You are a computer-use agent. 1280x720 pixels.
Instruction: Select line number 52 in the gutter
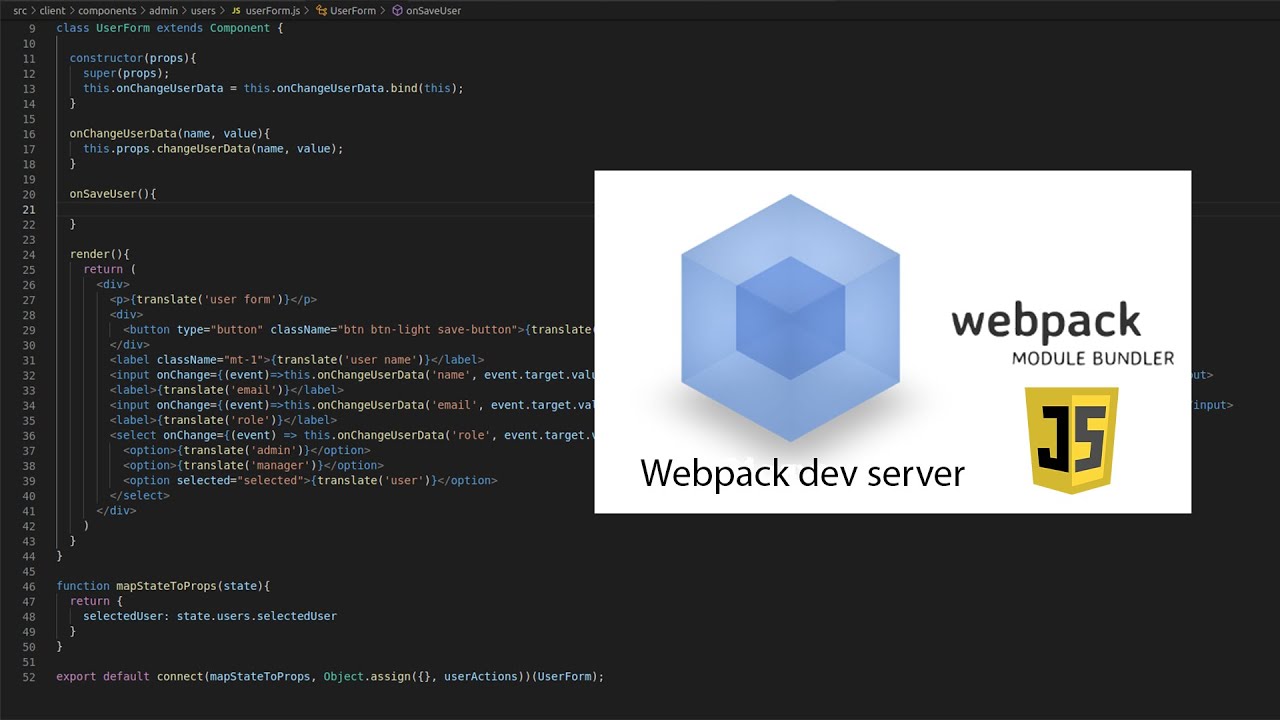click(x=29, y=677)
